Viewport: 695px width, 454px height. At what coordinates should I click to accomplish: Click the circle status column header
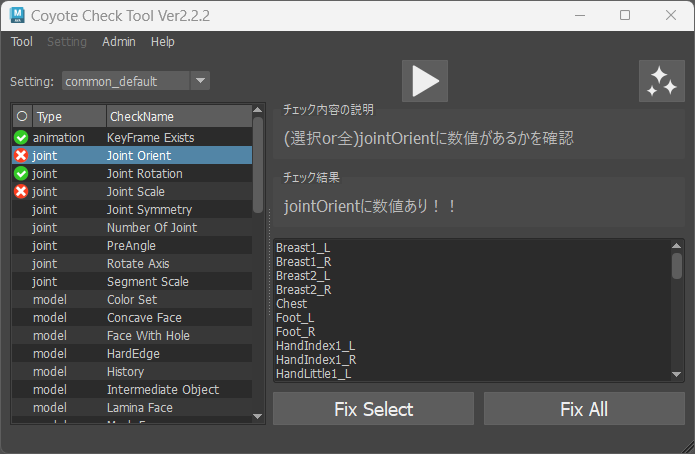coord(21,116)
